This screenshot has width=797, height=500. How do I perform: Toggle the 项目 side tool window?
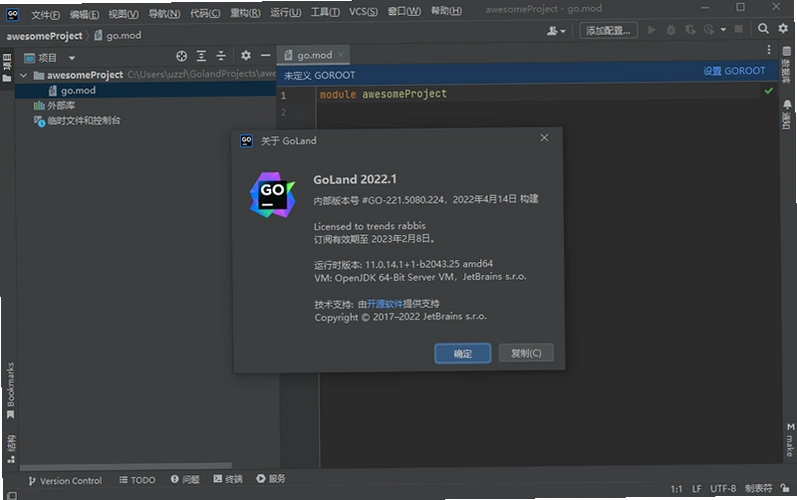pos(7,68)
